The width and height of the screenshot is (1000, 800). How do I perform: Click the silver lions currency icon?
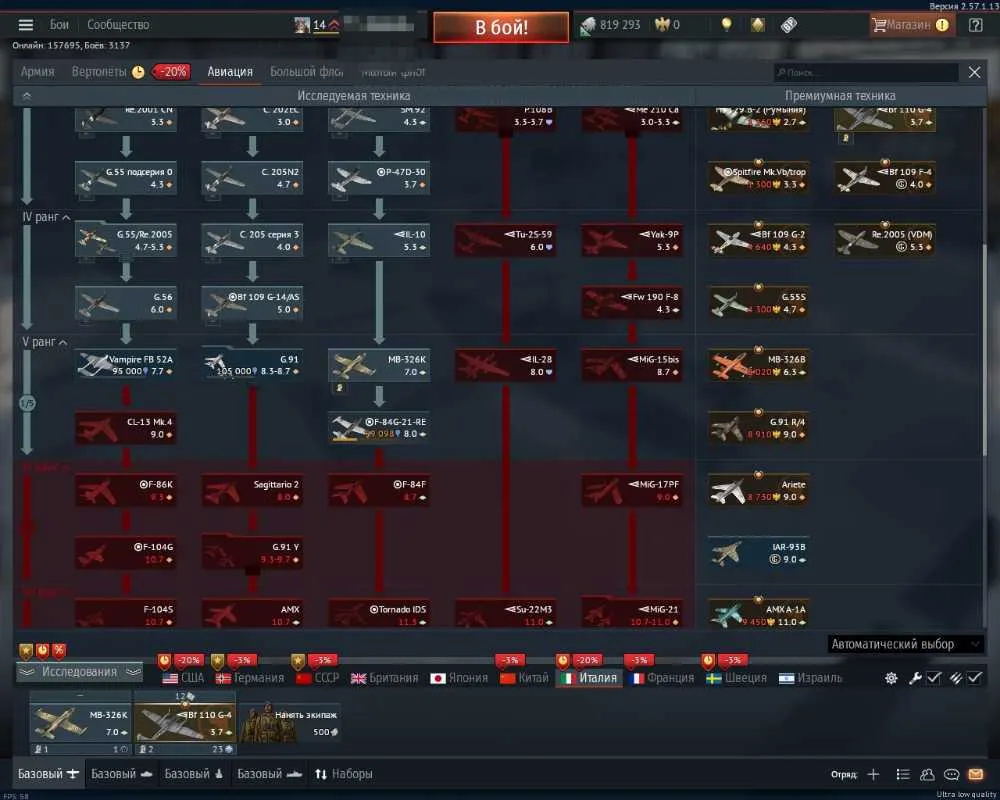pyautogui.click(x=587, y=26)
